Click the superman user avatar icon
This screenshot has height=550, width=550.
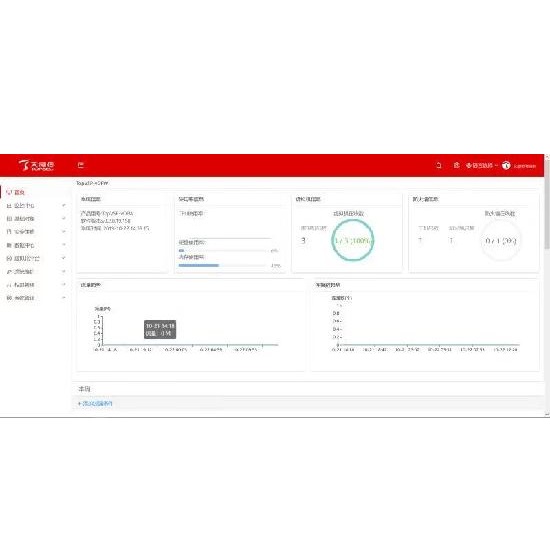coord(506,165)
